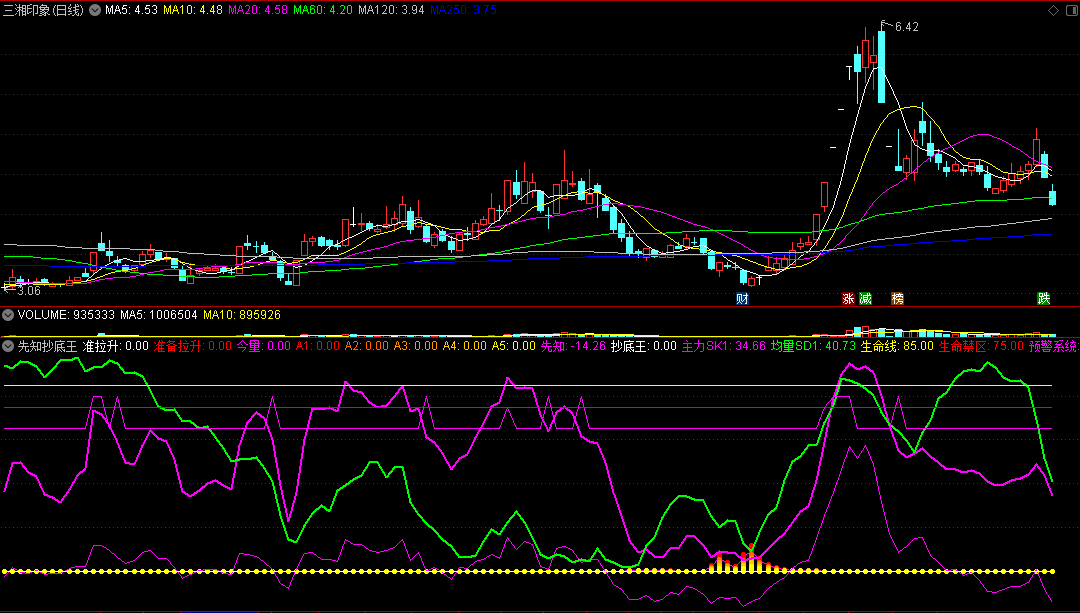Select the blue MA250: 3.75 label
Image resolution: width=1080 pixels, height=613 pixels.
click(463, 10)
